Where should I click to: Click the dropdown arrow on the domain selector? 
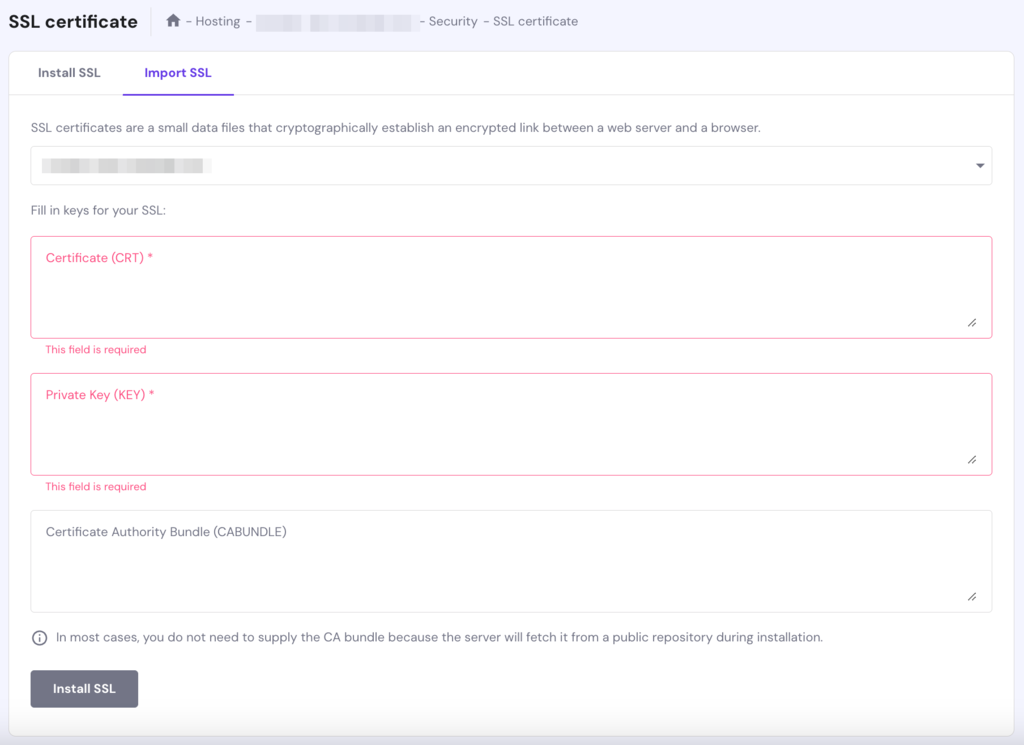pyautogui.click(x=979, y=165)
